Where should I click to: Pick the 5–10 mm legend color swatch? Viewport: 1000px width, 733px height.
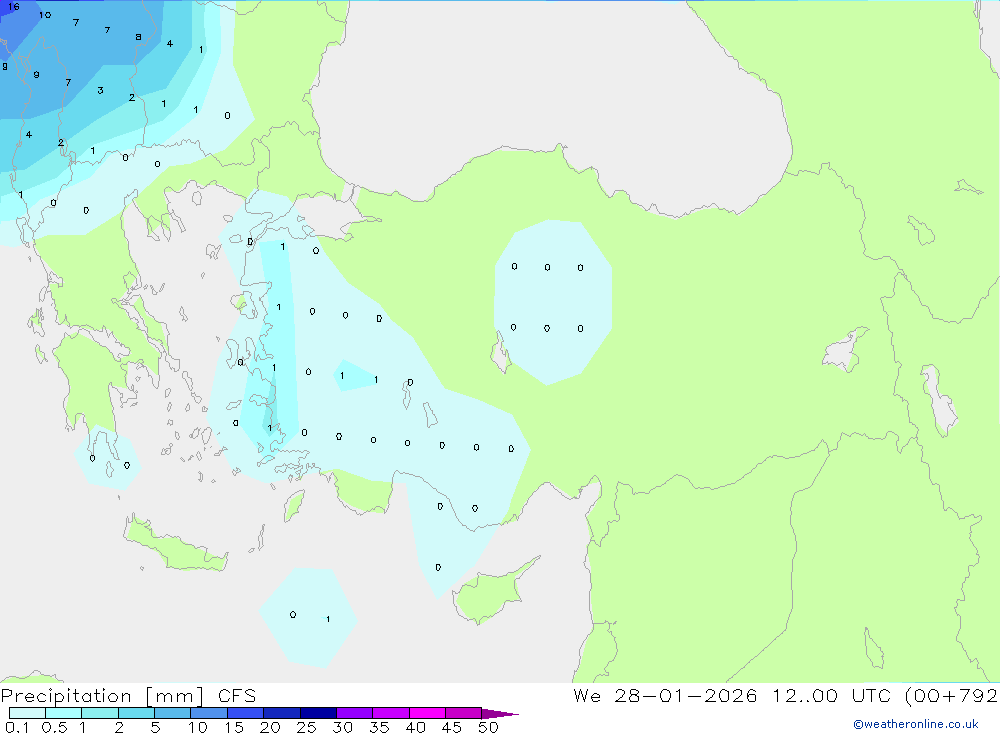(172, 713)
